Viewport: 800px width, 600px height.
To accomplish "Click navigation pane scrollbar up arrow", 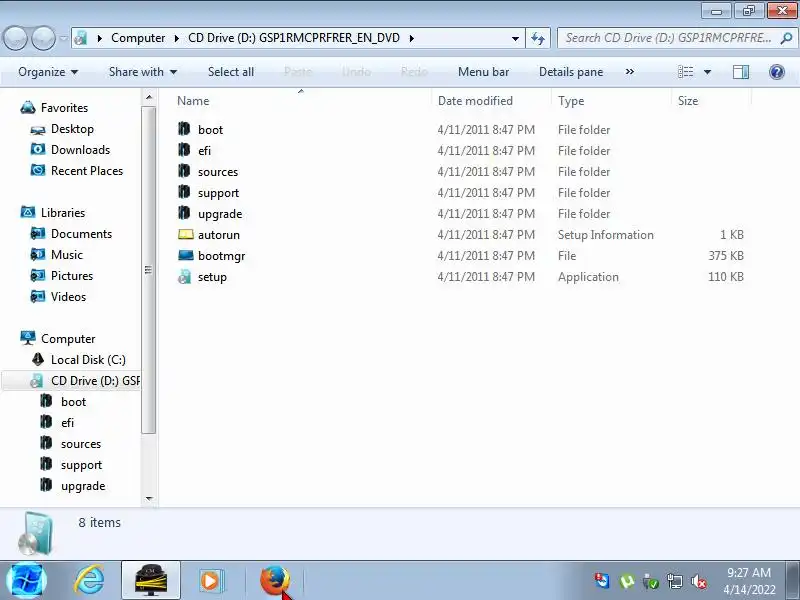I will click(149, 97).
